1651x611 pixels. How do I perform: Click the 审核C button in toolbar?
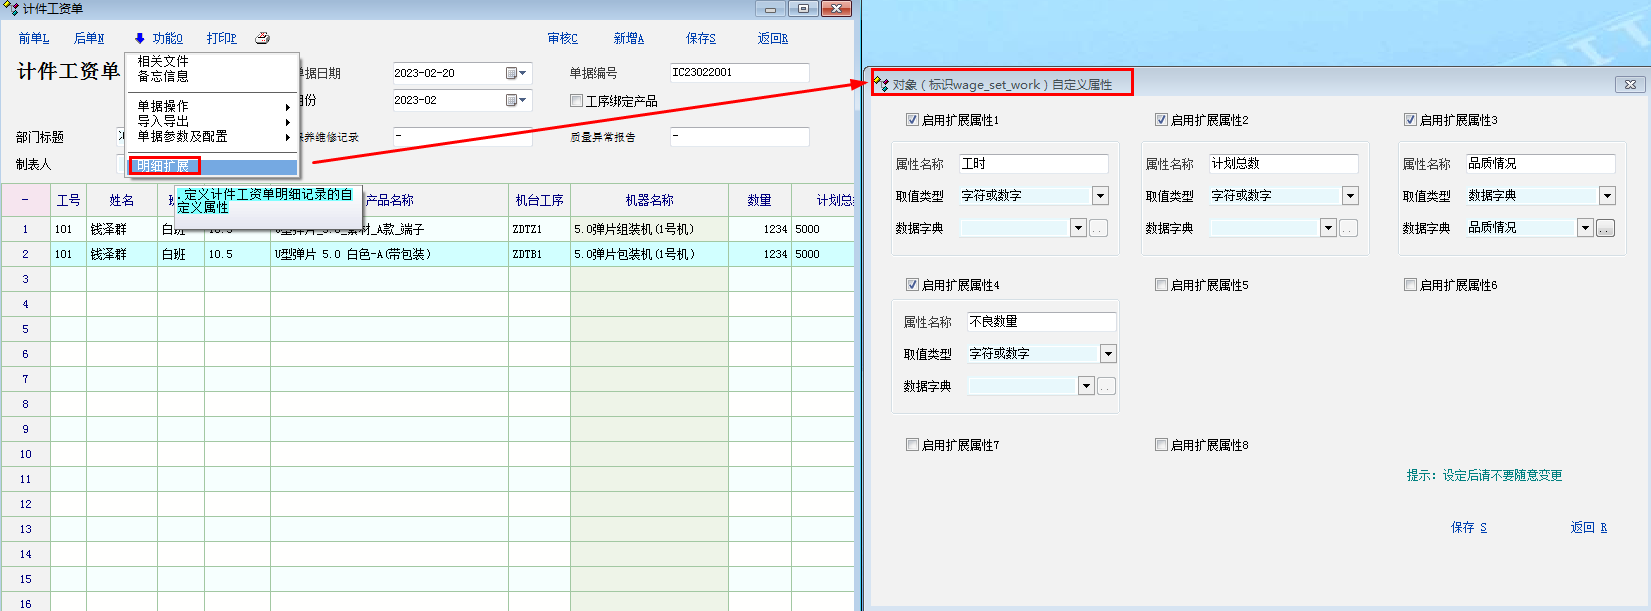(562, 38)
